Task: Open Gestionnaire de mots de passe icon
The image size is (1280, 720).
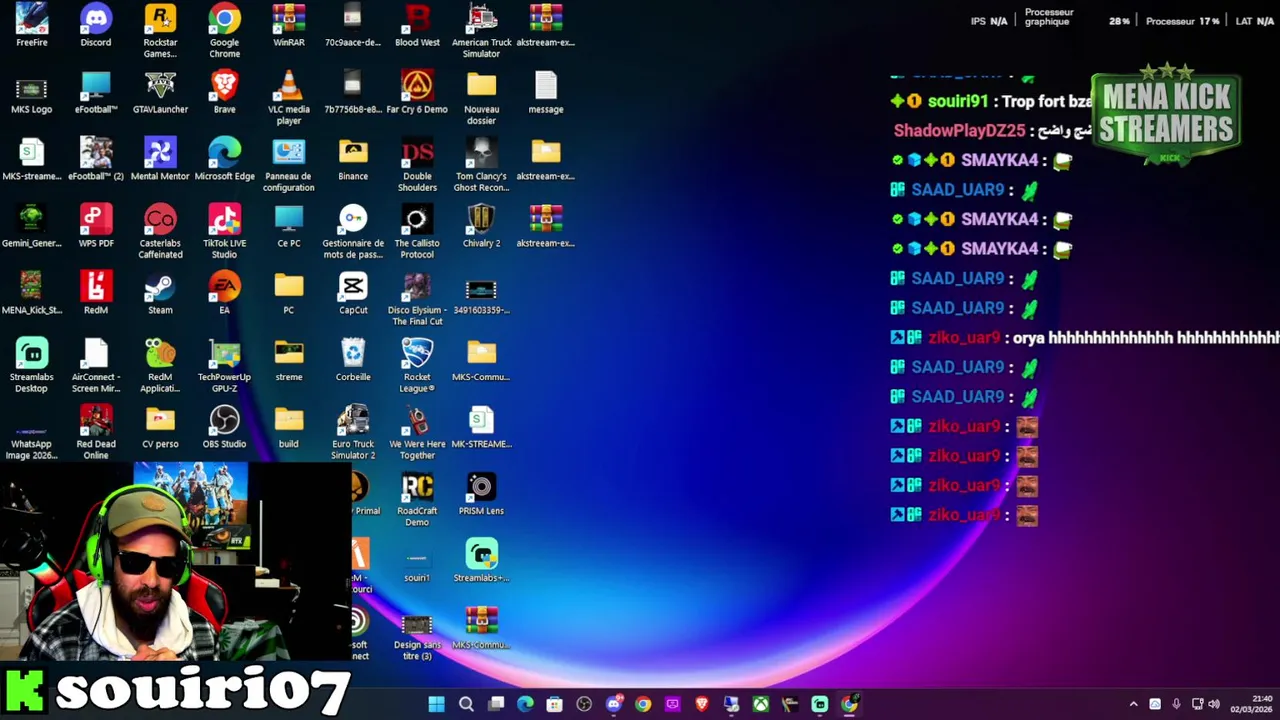Action: tap(353, 232)
